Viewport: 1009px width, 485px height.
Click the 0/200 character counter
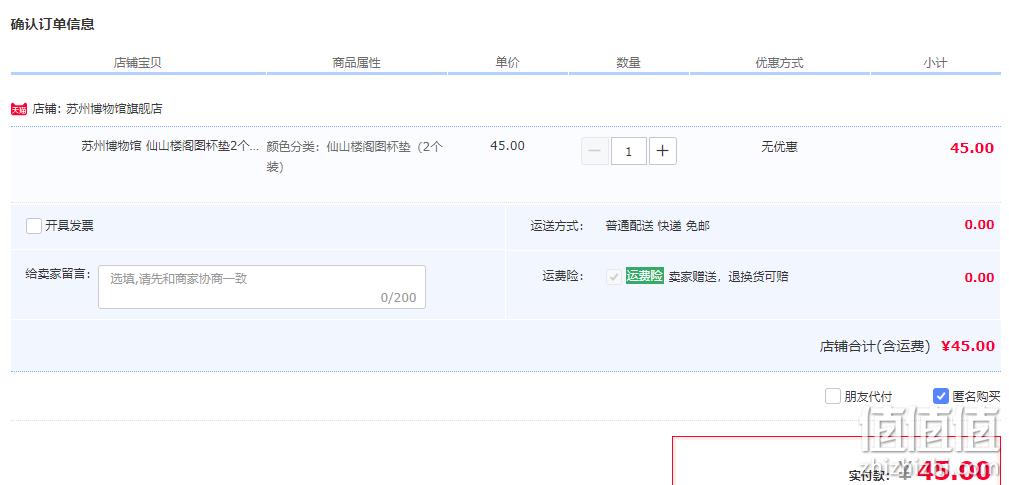coord(398,298)
